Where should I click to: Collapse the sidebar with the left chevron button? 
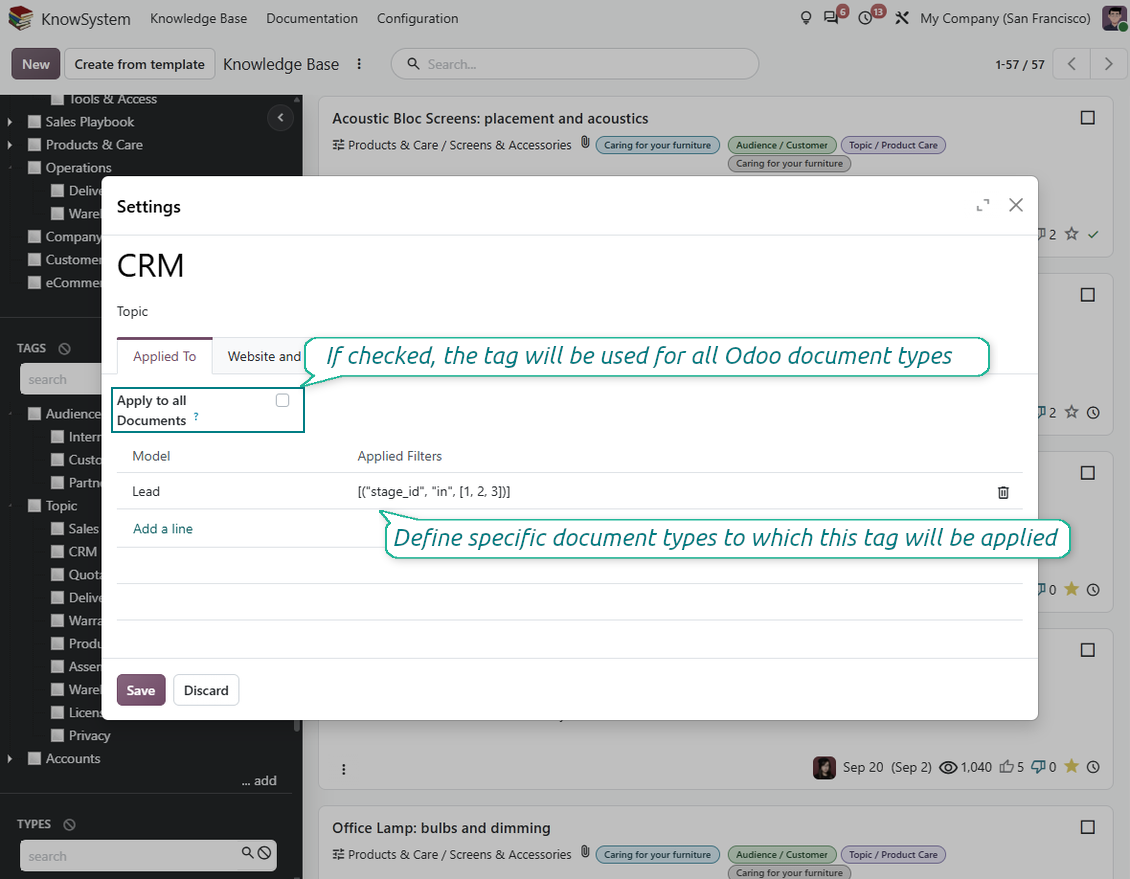[x=280, y=117]
